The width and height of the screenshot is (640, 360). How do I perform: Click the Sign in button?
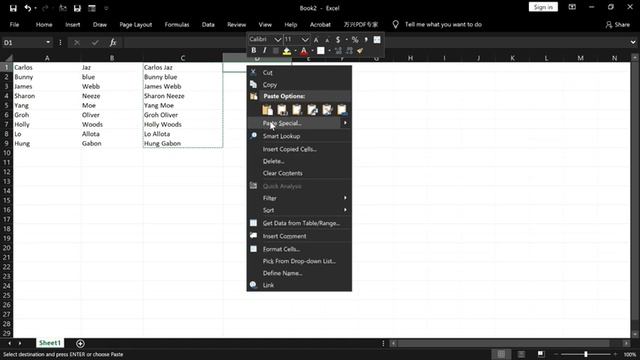[543, 7]
